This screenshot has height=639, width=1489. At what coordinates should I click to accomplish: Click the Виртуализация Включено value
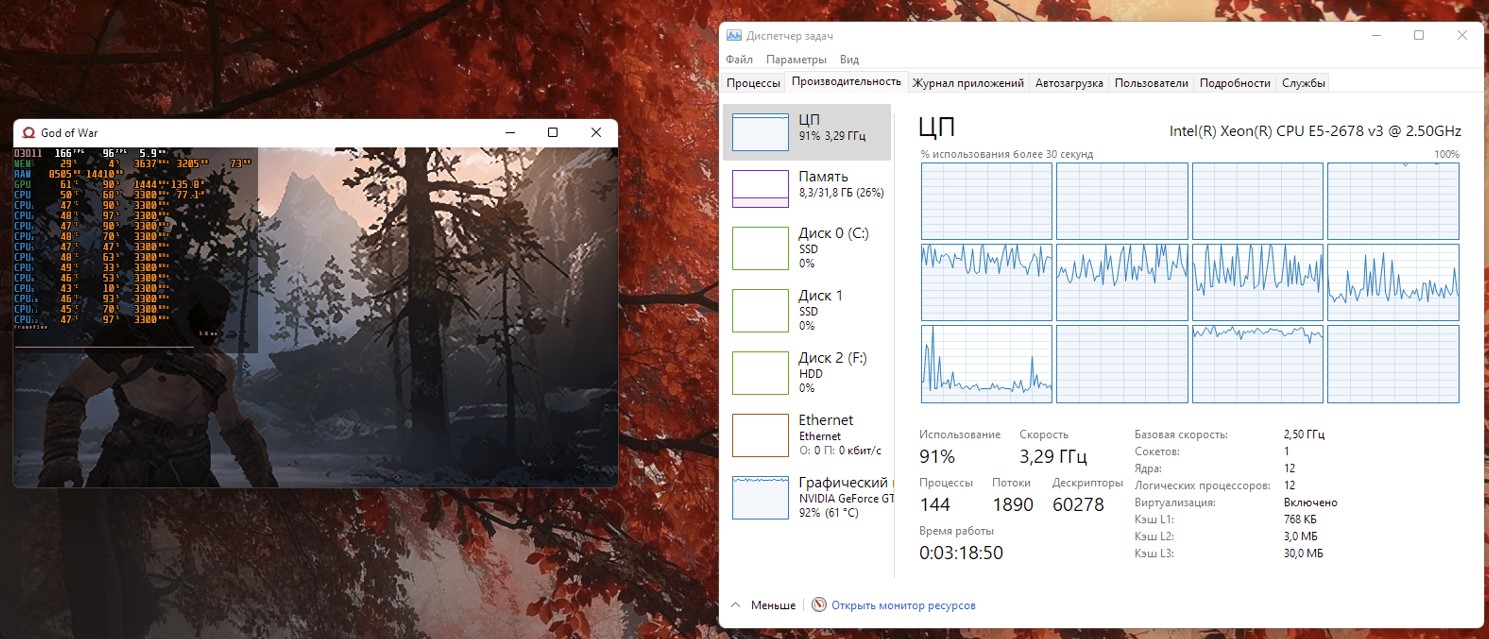pos(1310,502)
